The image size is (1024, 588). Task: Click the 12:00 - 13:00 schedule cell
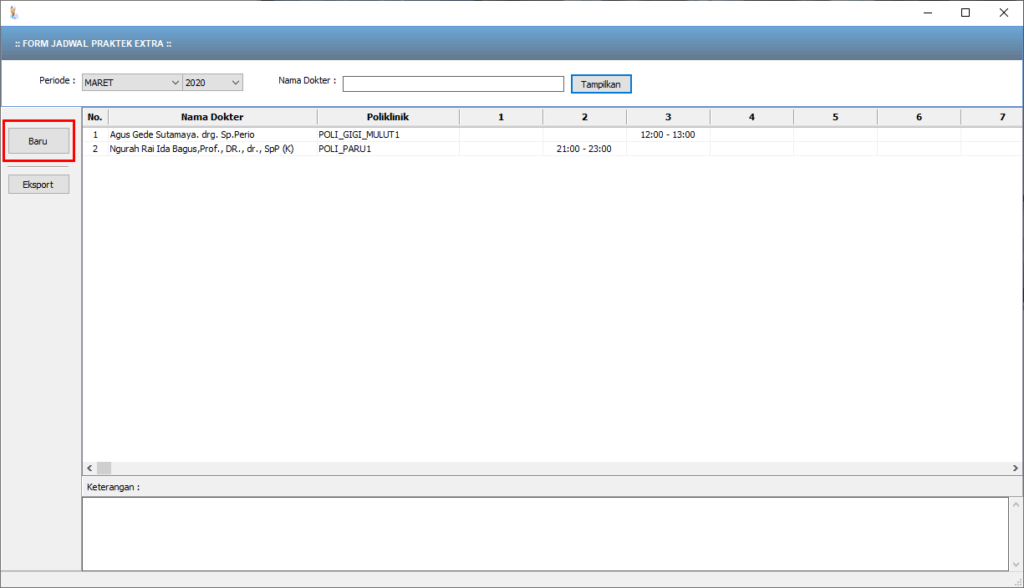tap(667, 134)
